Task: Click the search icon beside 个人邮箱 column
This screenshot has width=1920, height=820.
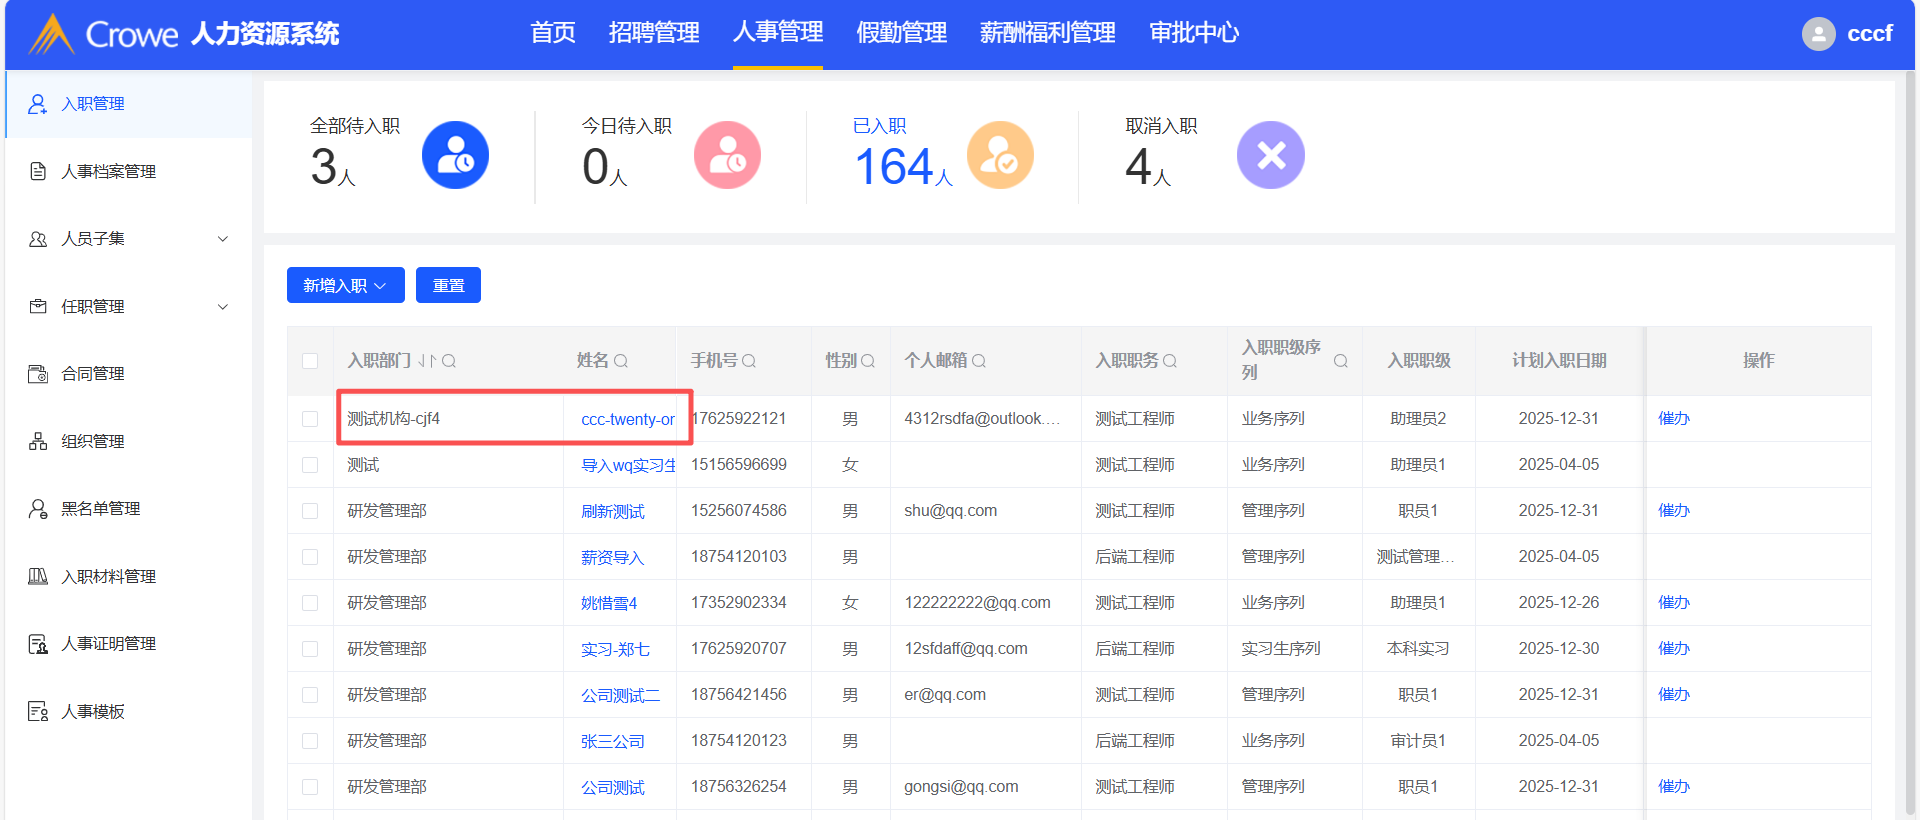Action: tap(979, 361)
